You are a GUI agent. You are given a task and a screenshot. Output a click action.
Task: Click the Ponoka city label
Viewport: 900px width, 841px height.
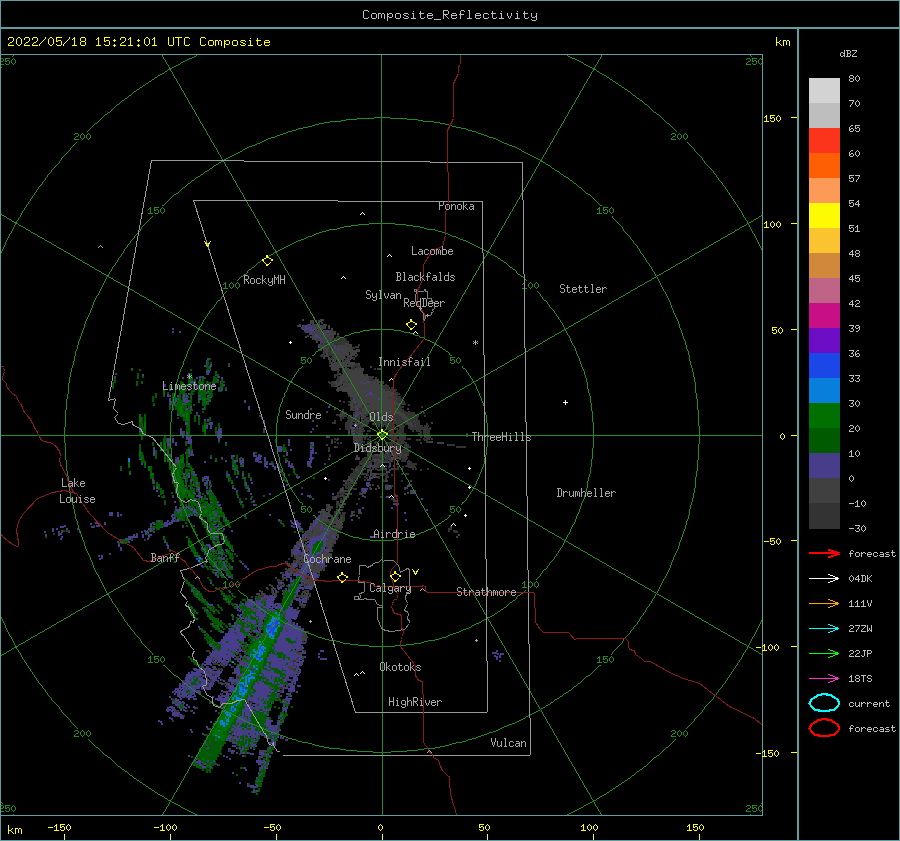456,206
